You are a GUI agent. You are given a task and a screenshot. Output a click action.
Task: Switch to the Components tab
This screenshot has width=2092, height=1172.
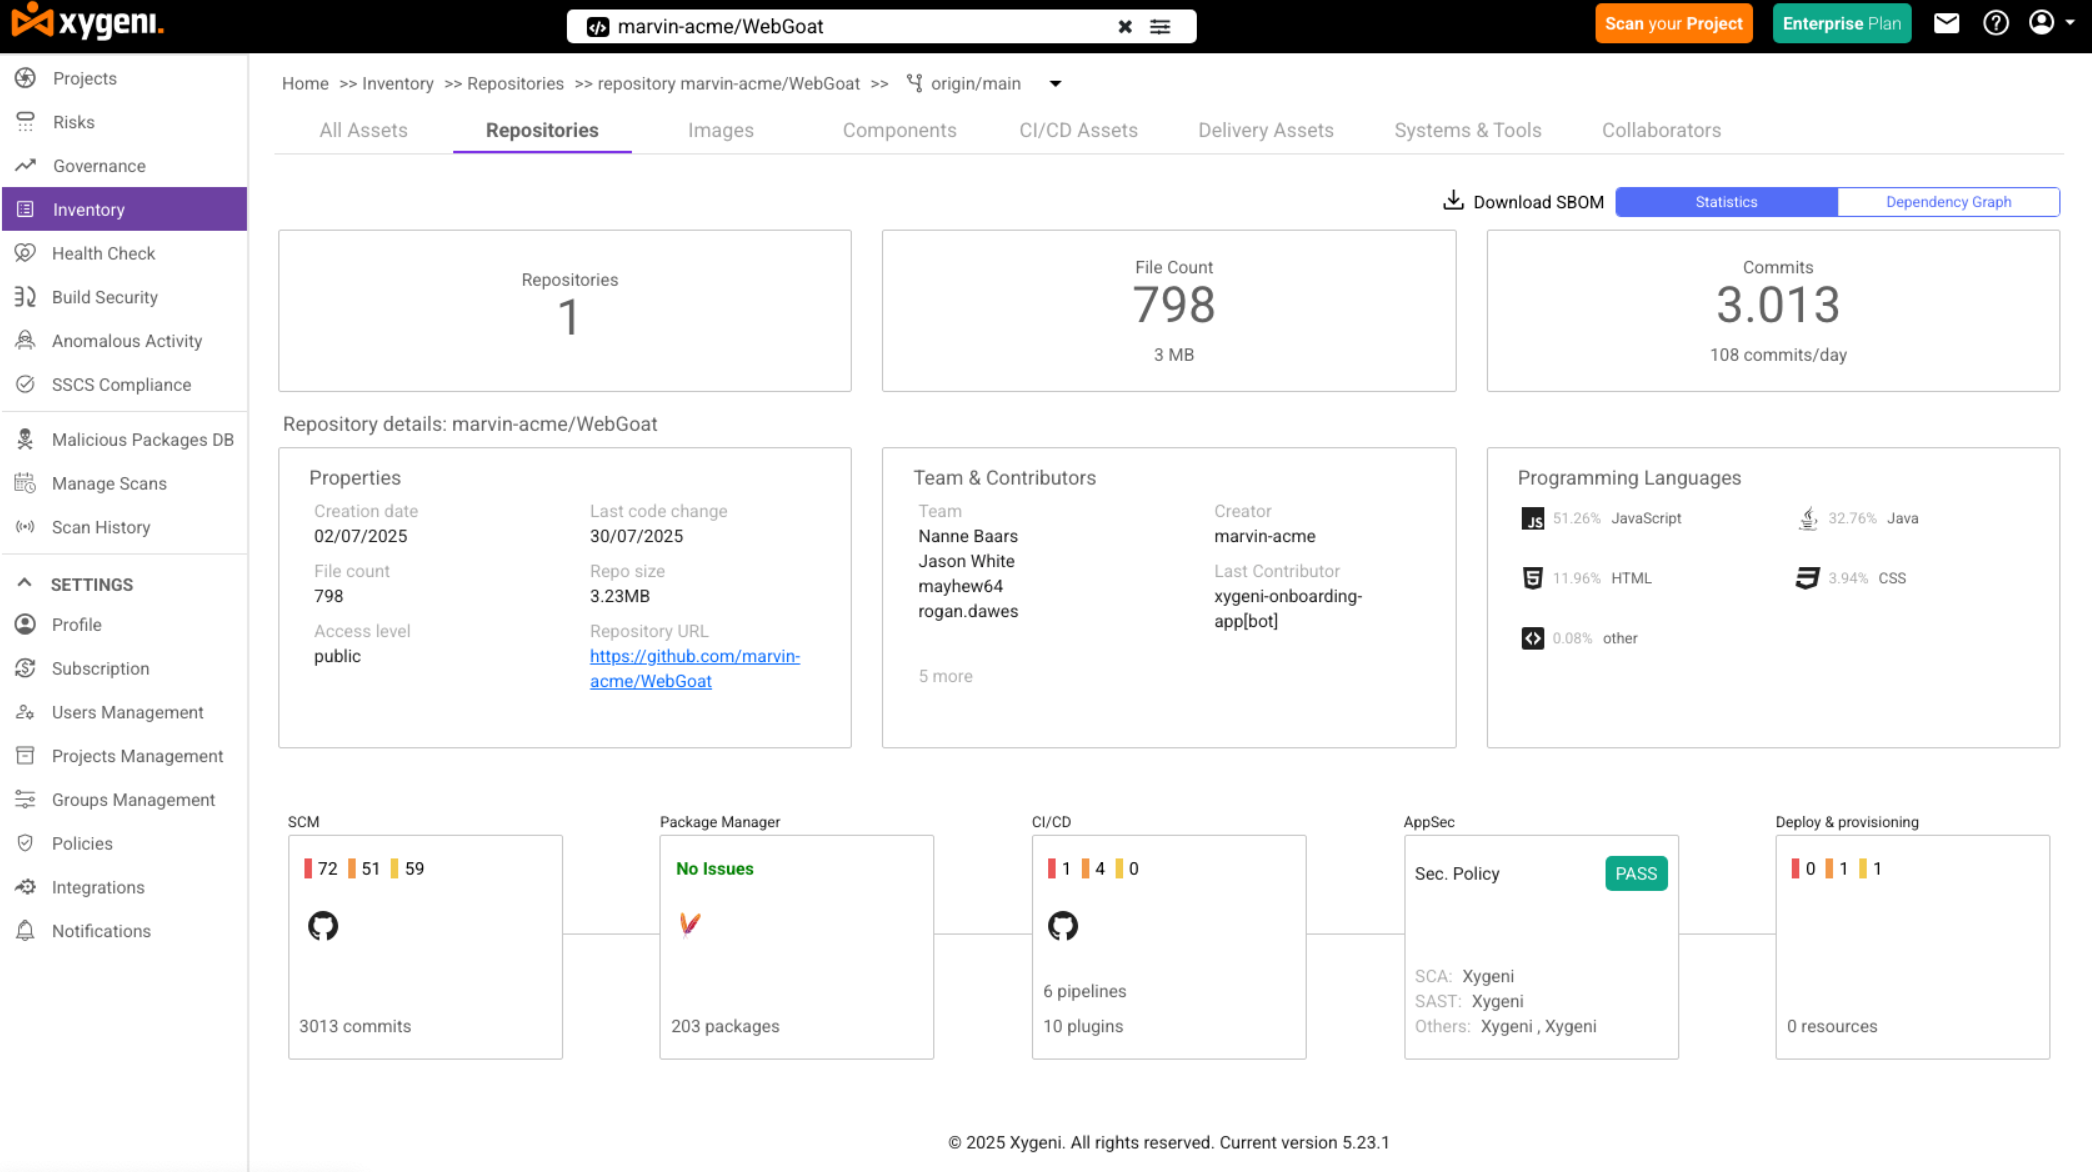(x=899, y=130)
